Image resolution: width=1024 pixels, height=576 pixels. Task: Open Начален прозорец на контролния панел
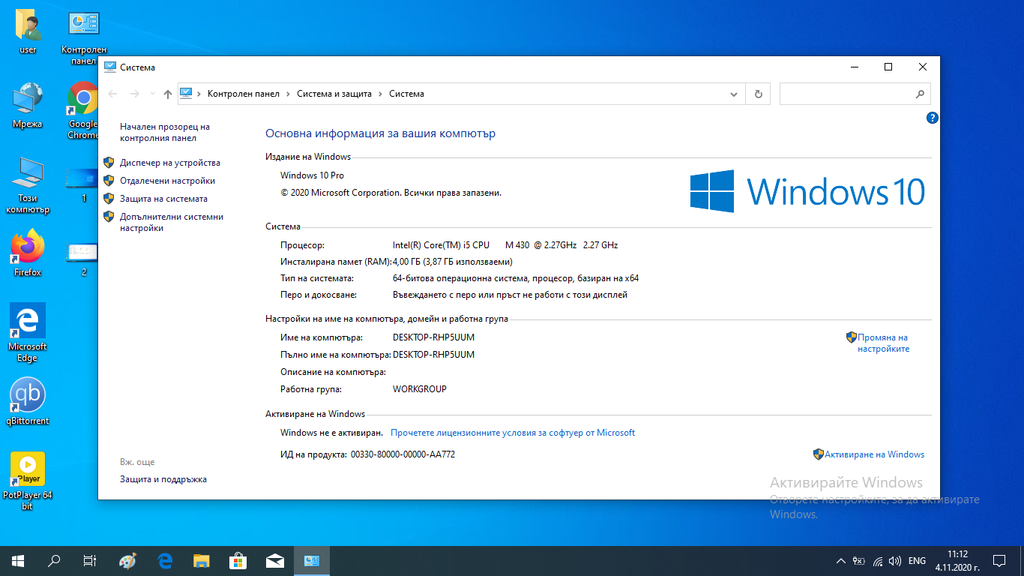click(x=165, y=133)
